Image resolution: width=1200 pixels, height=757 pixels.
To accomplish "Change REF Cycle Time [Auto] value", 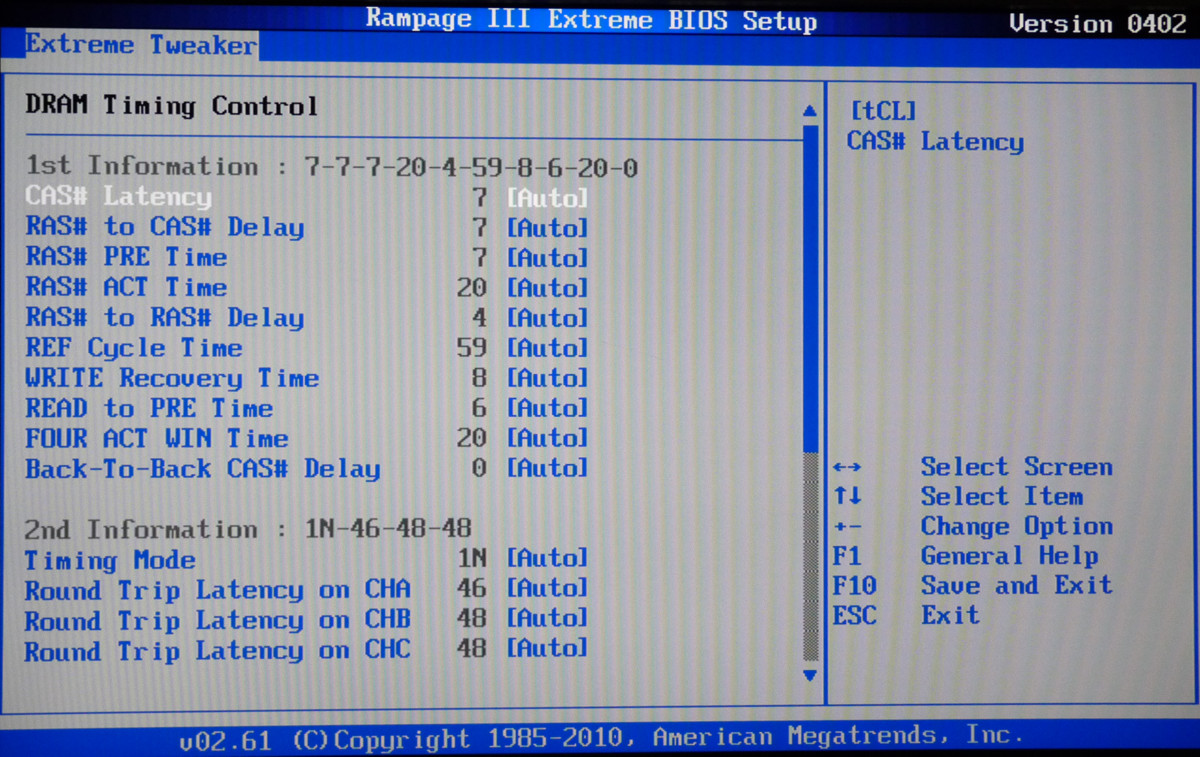I will [548, 348].
